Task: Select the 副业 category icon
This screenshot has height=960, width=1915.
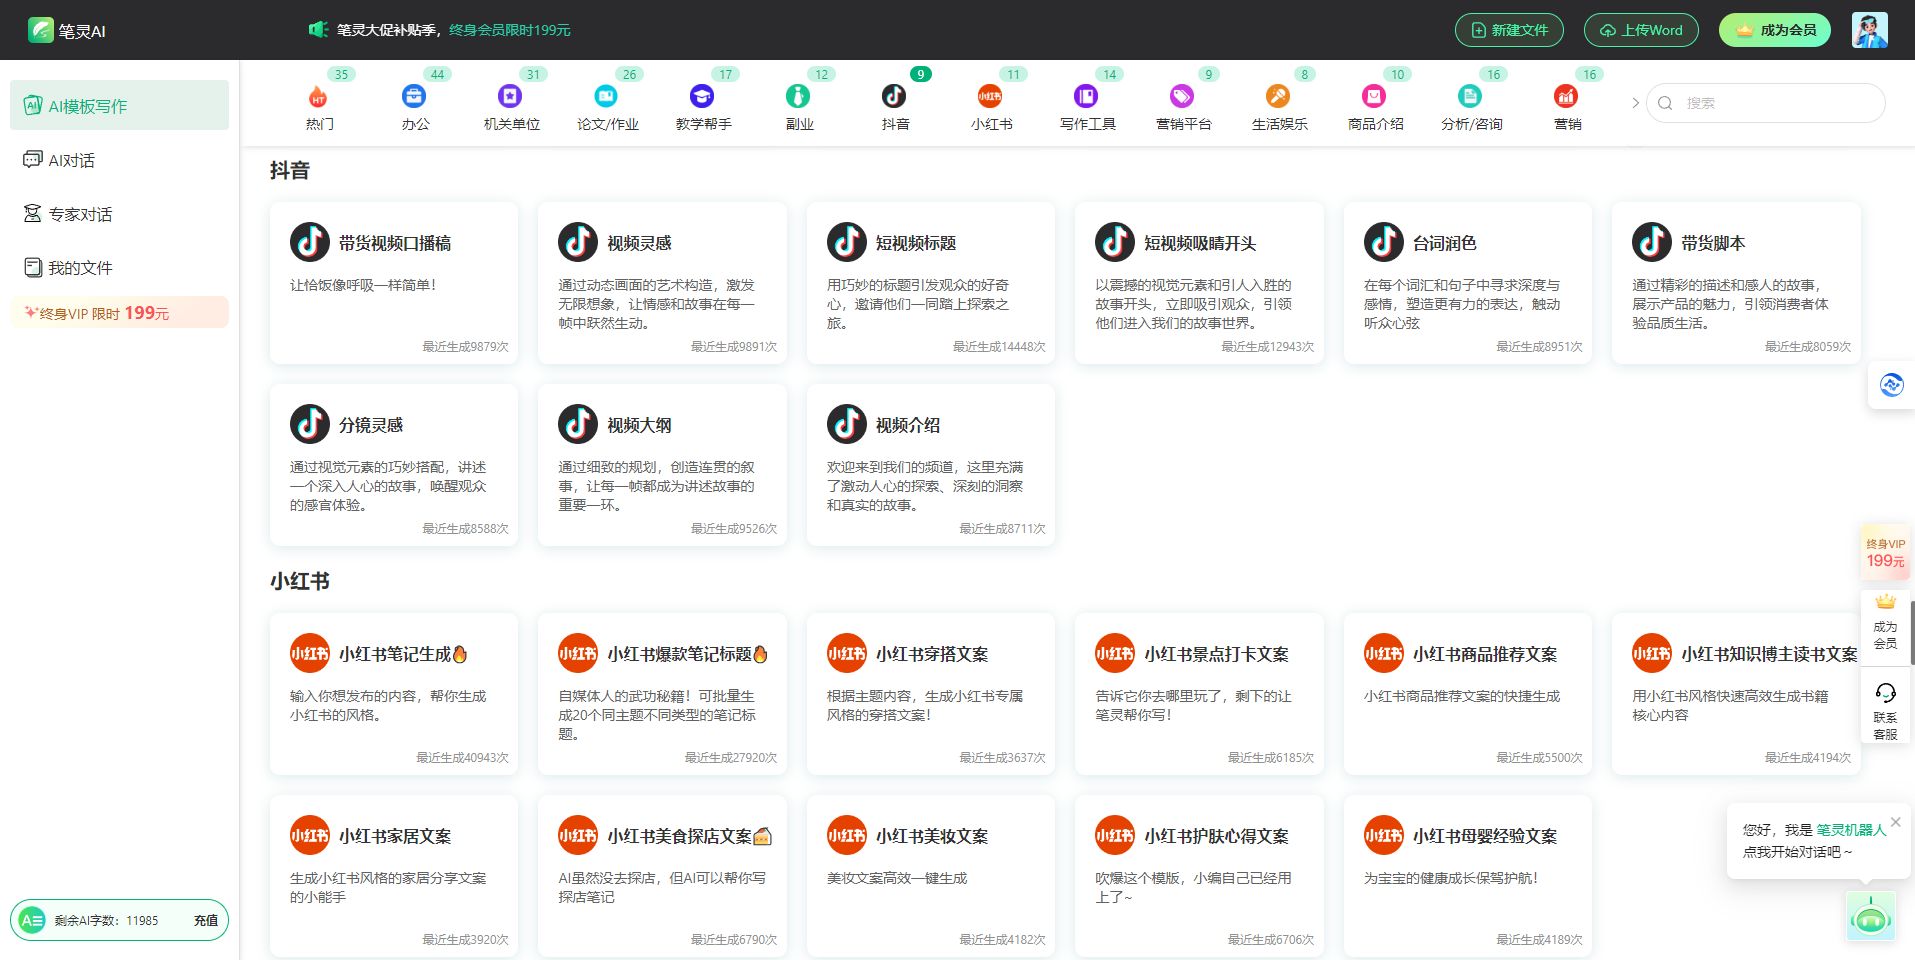Action: [x=798, y=96]
